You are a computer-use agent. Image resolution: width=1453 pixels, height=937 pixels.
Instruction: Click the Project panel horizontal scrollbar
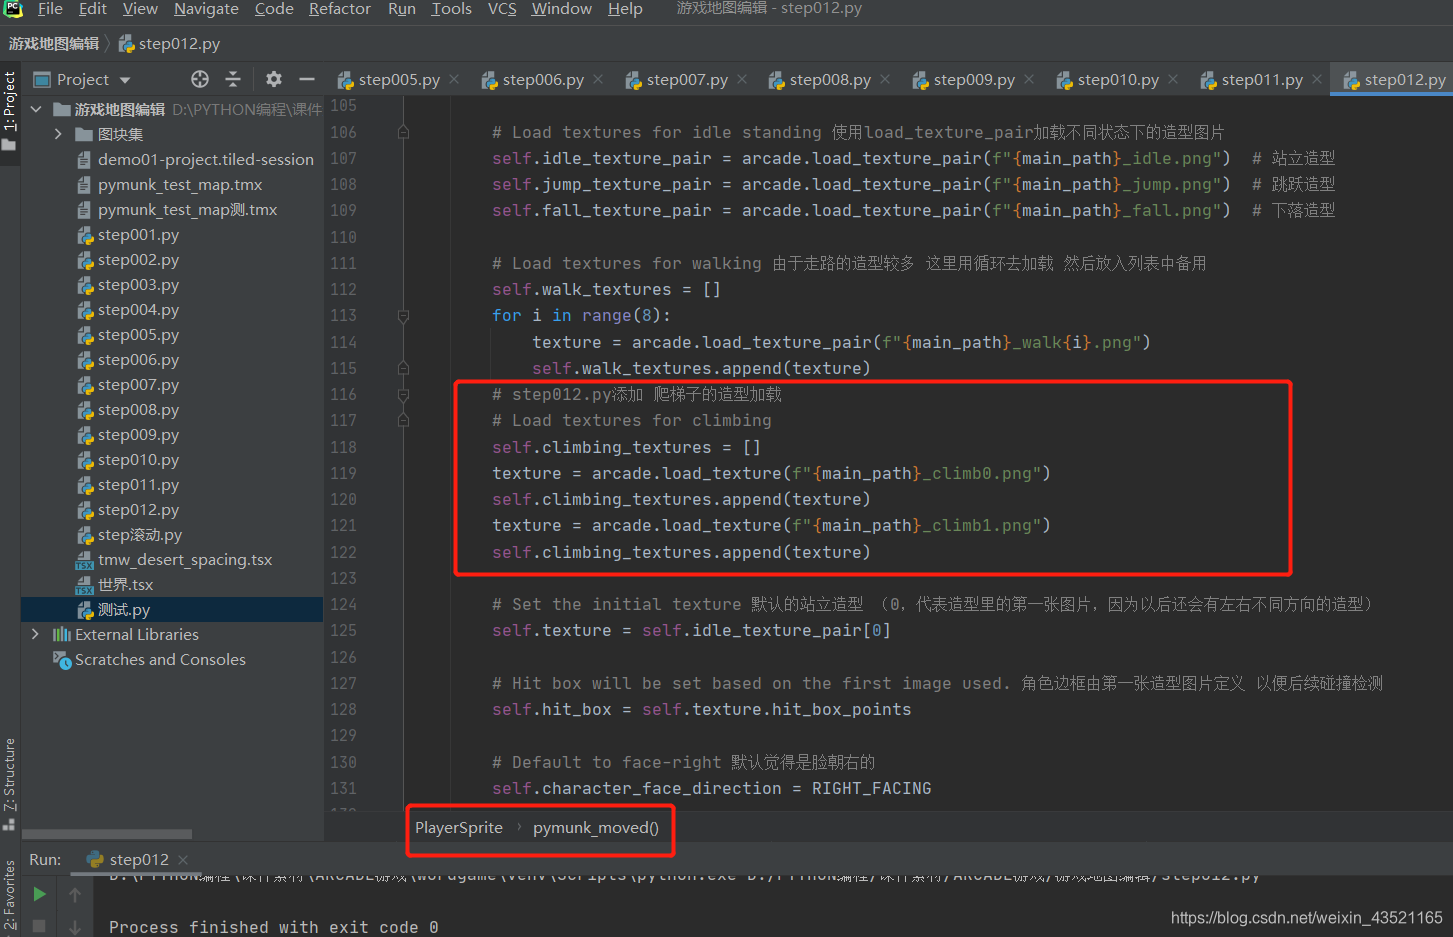pos(107,833)
